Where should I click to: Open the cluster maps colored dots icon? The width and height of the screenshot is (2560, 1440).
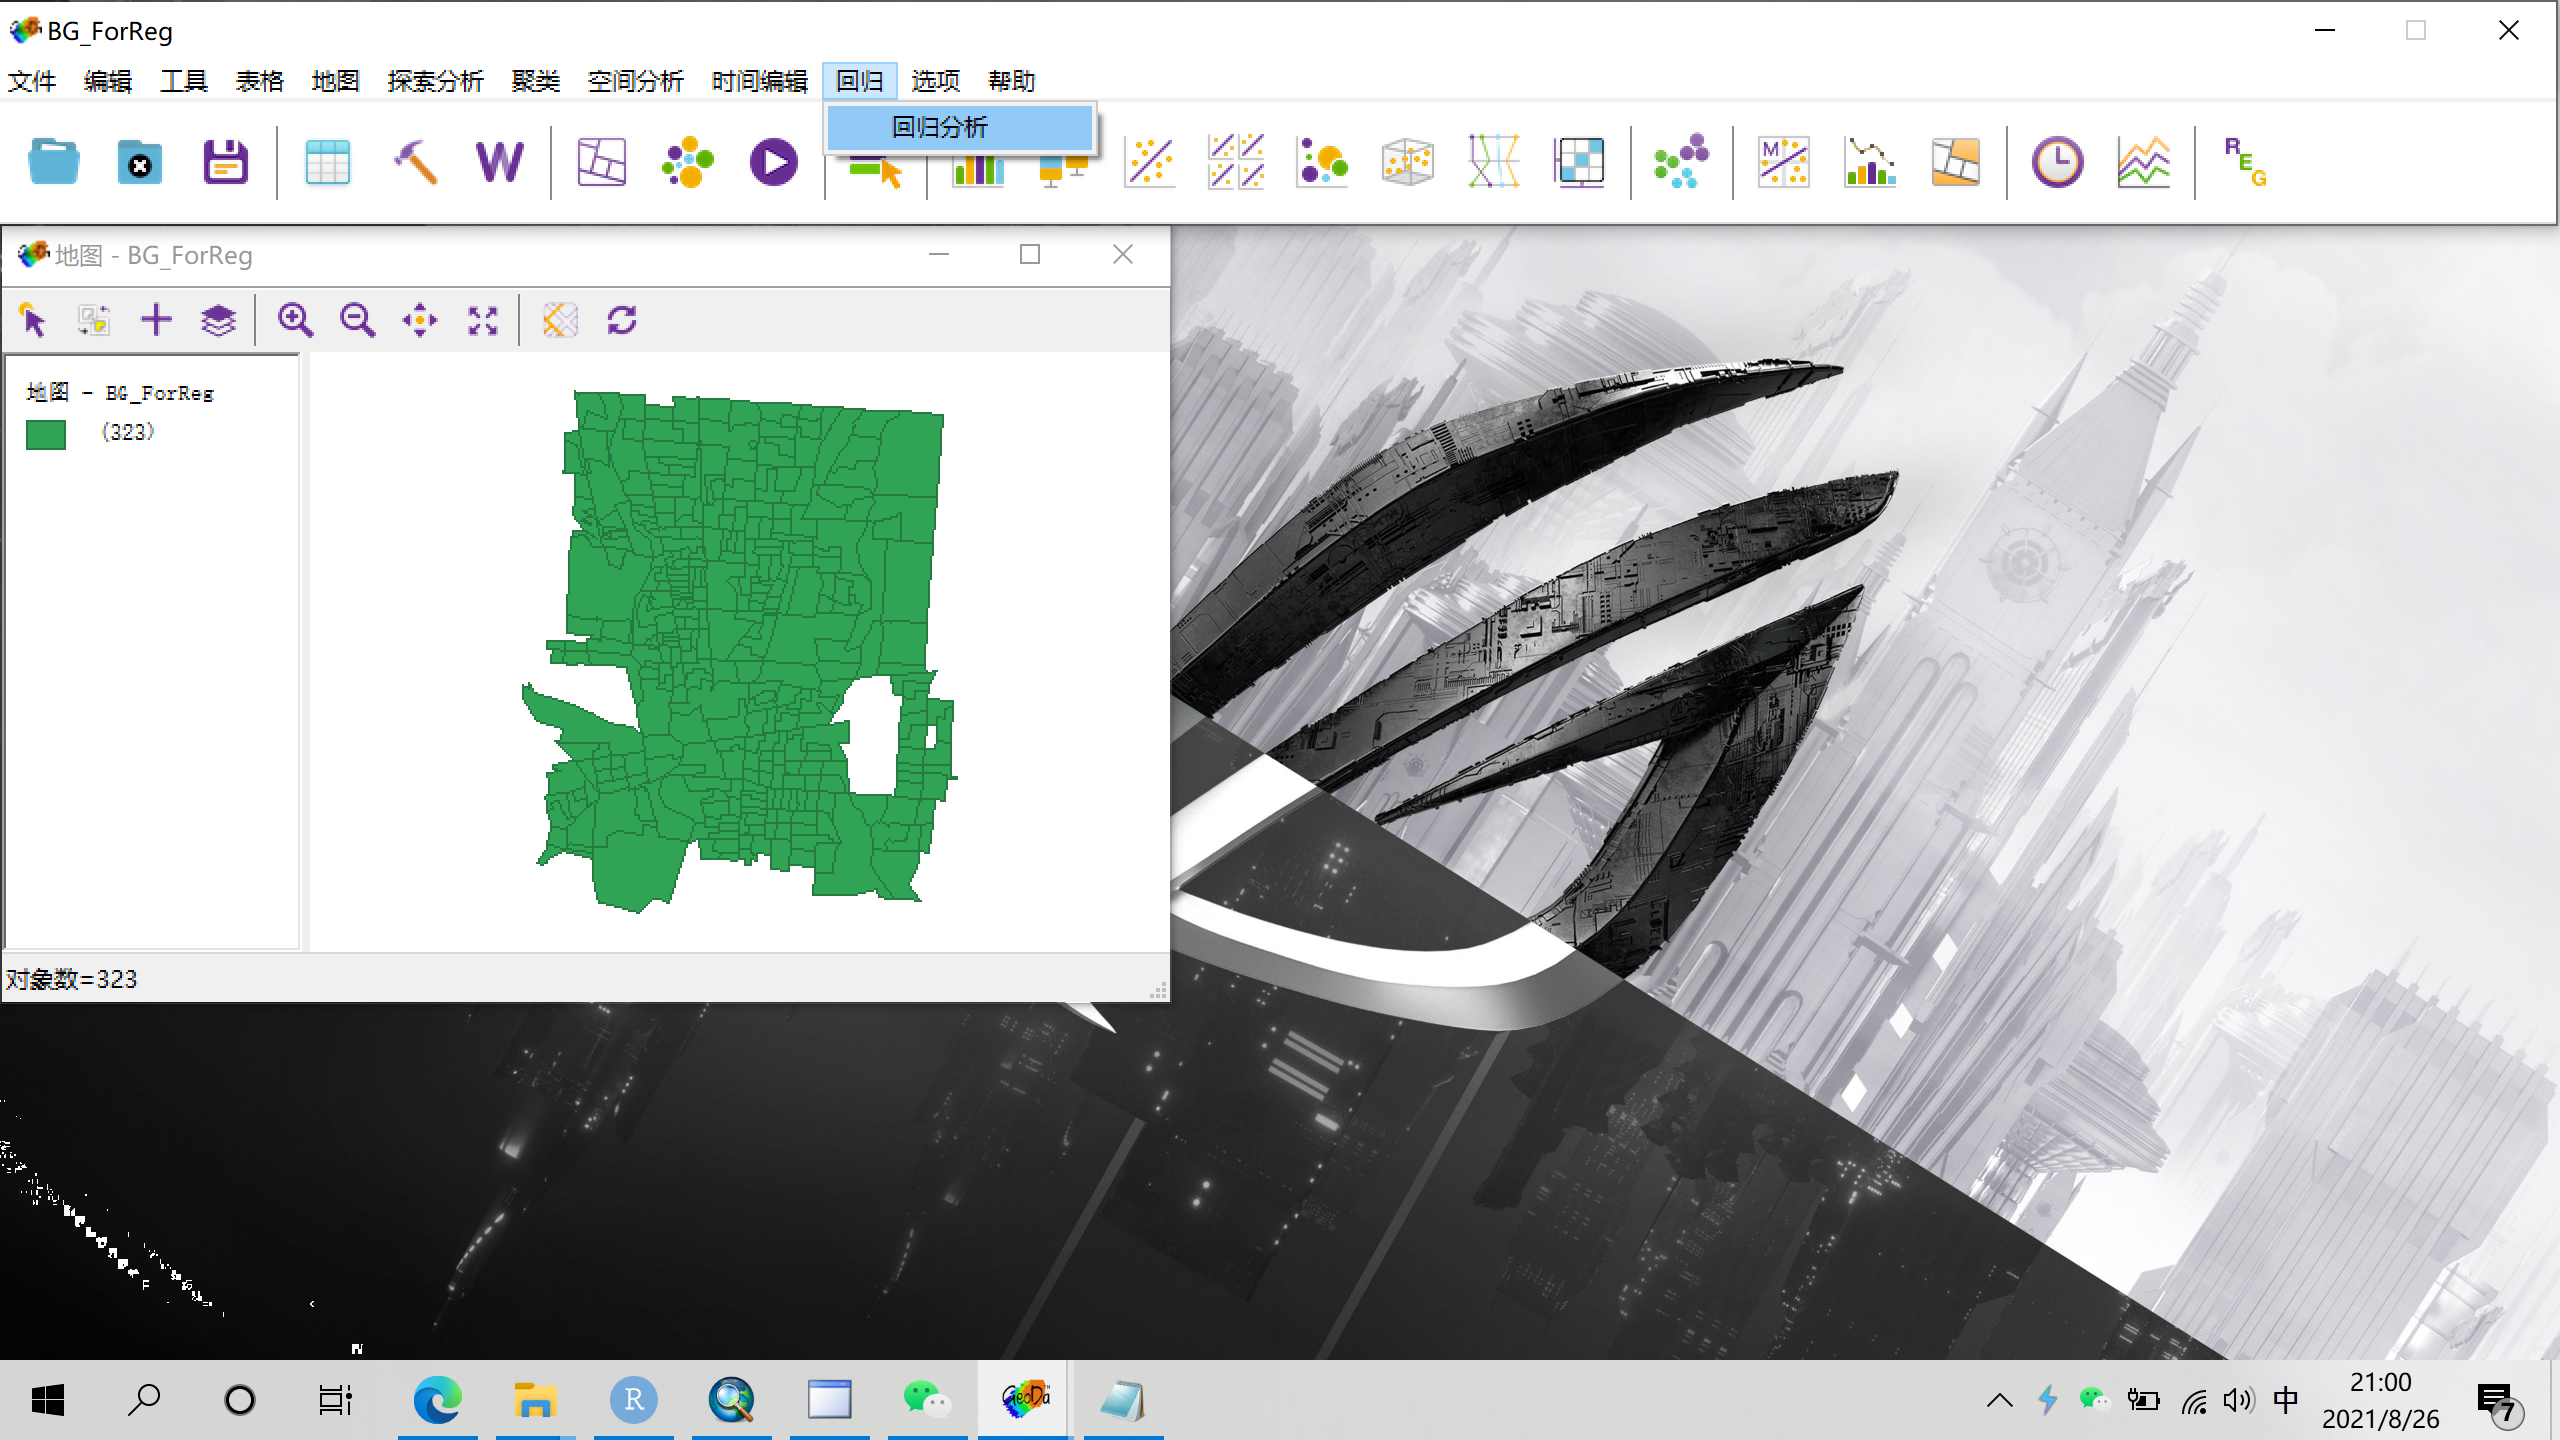[x=688, y=162]
